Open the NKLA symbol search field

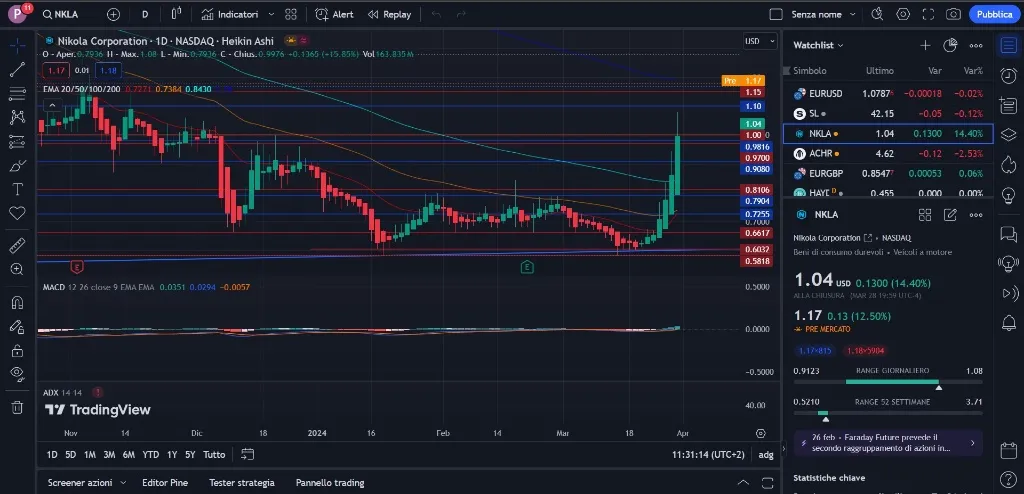click(61, 14)
